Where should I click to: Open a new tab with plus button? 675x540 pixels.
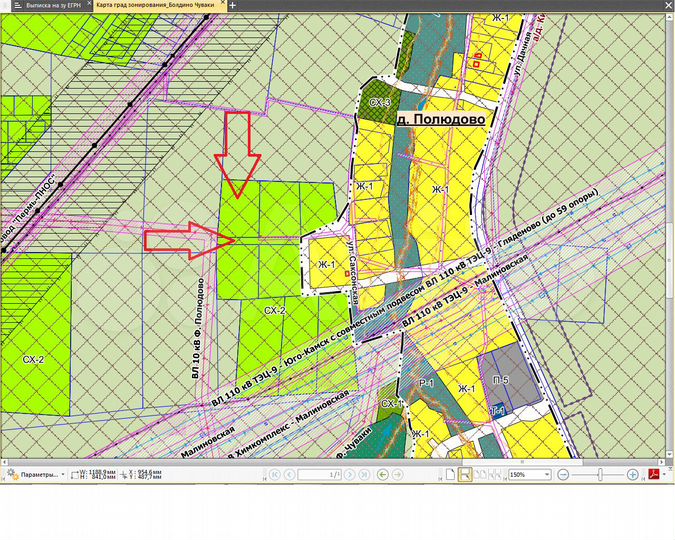(x=233, y=5)
